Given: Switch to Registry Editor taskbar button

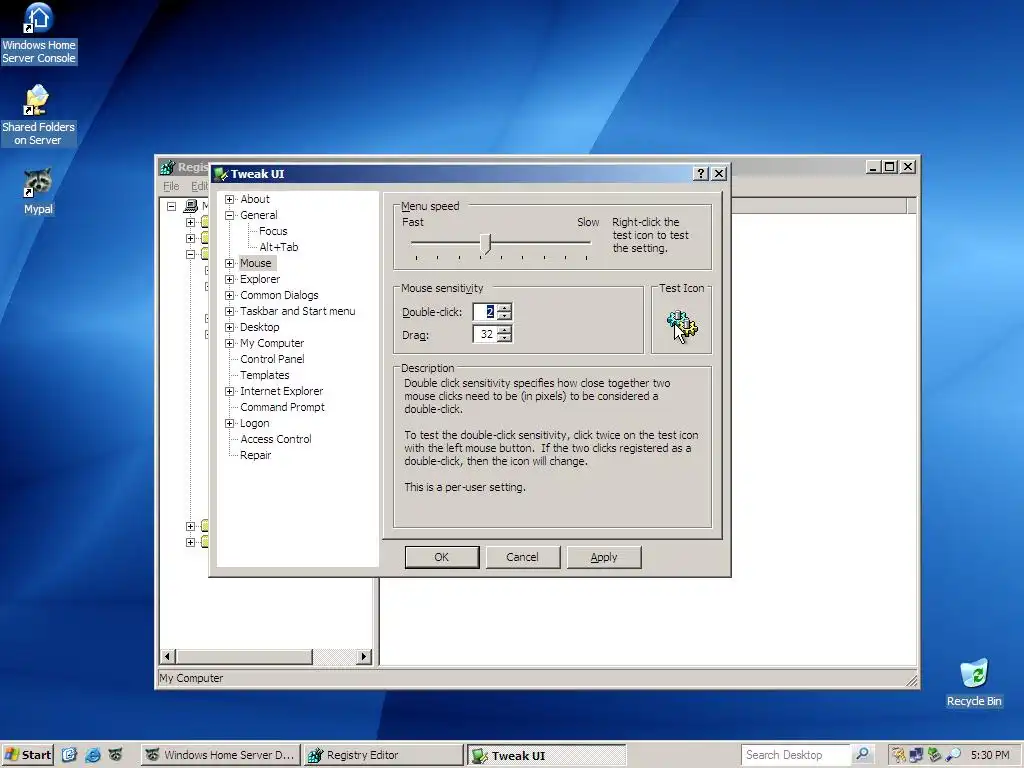Looking at the screenshot, I should 384,755.
